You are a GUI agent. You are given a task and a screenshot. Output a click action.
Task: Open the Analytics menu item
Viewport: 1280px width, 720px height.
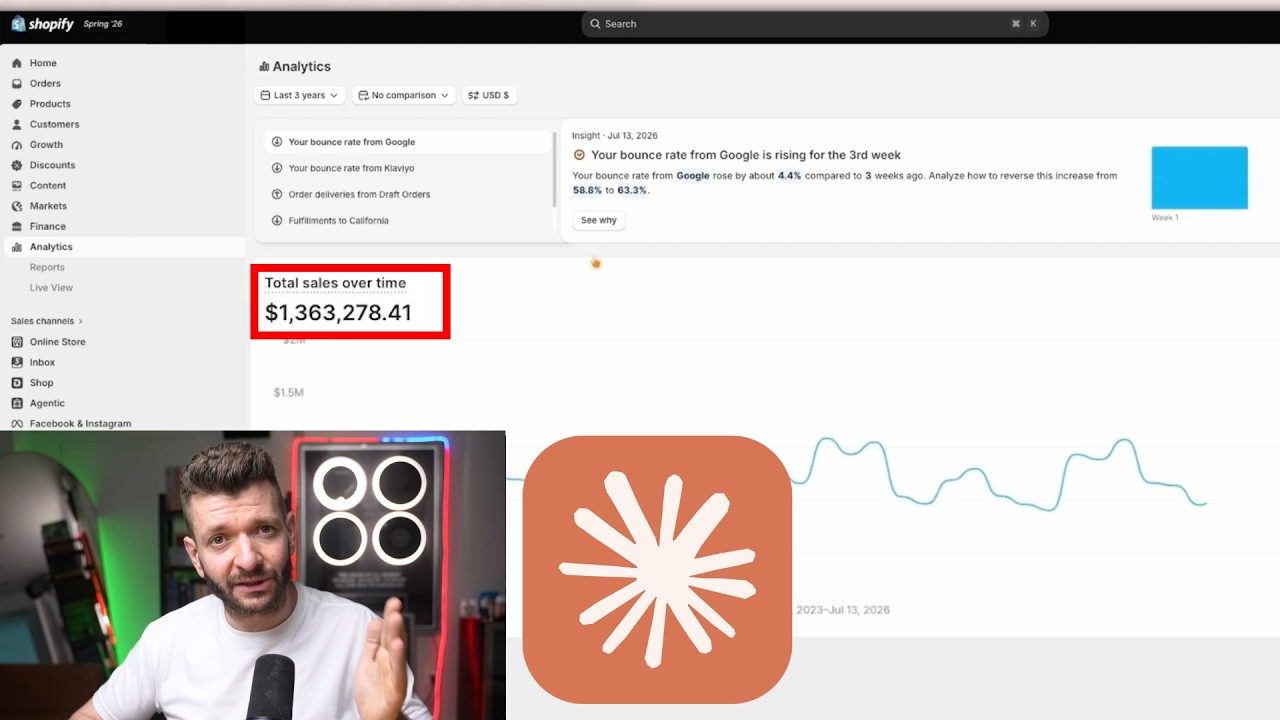click(x=122, y=247)
